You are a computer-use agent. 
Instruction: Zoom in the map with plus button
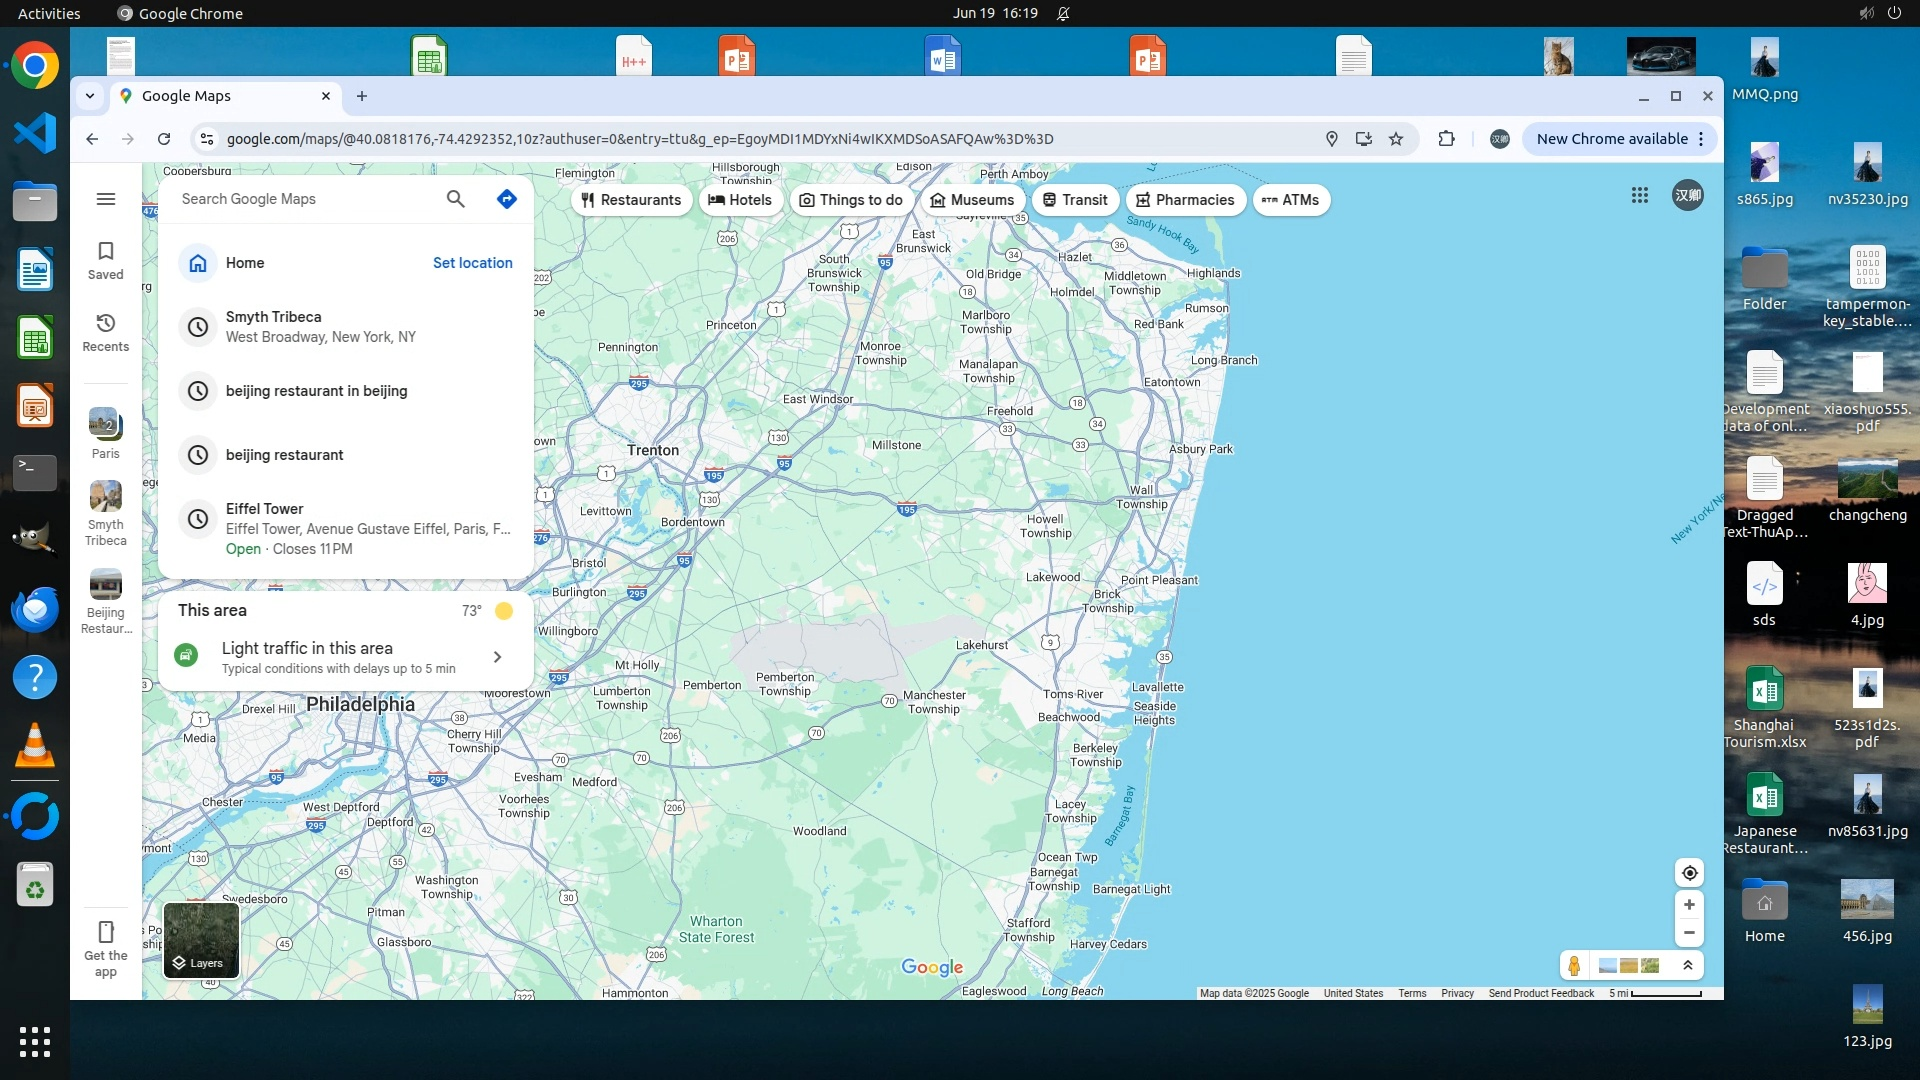point(1689,905)
